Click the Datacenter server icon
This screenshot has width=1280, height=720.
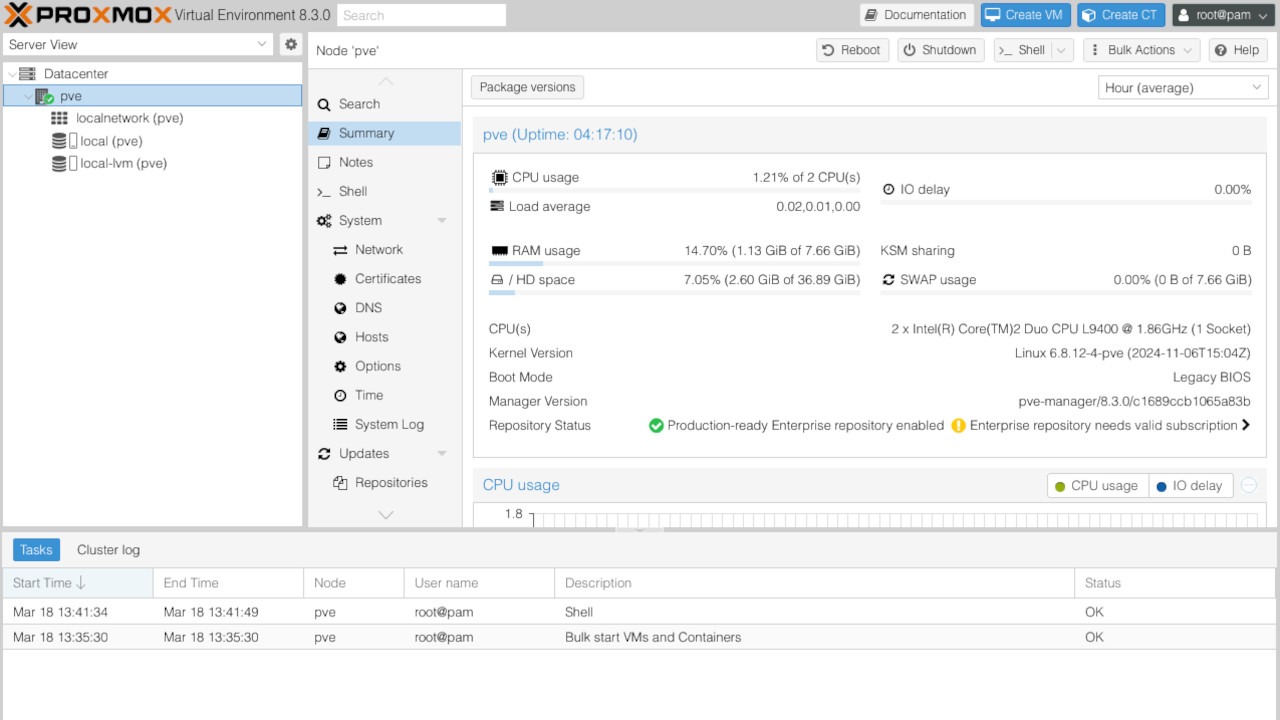[27, 74]
